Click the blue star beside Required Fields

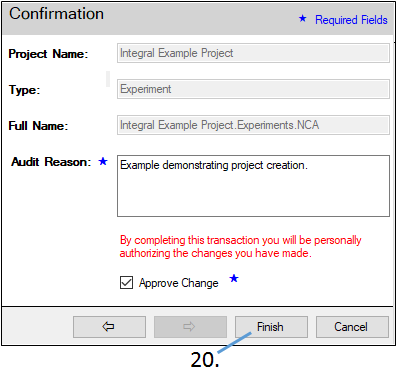coord(303,18)
